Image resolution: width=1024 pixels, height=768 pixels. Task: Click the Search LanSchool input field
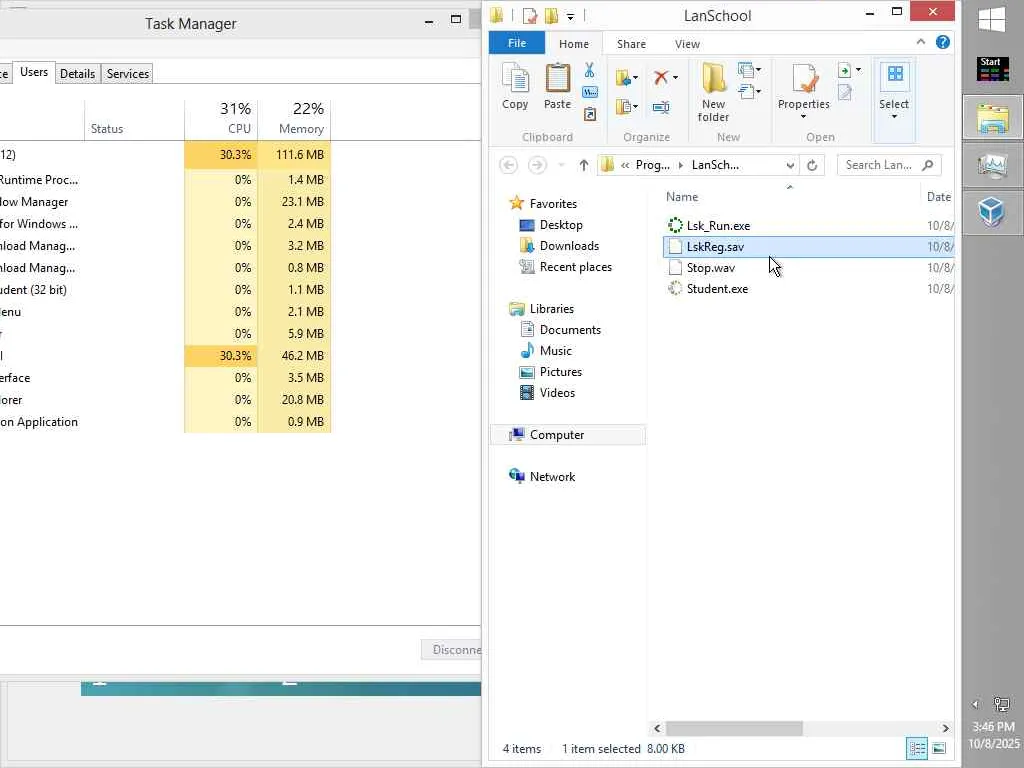coord(889,165)
